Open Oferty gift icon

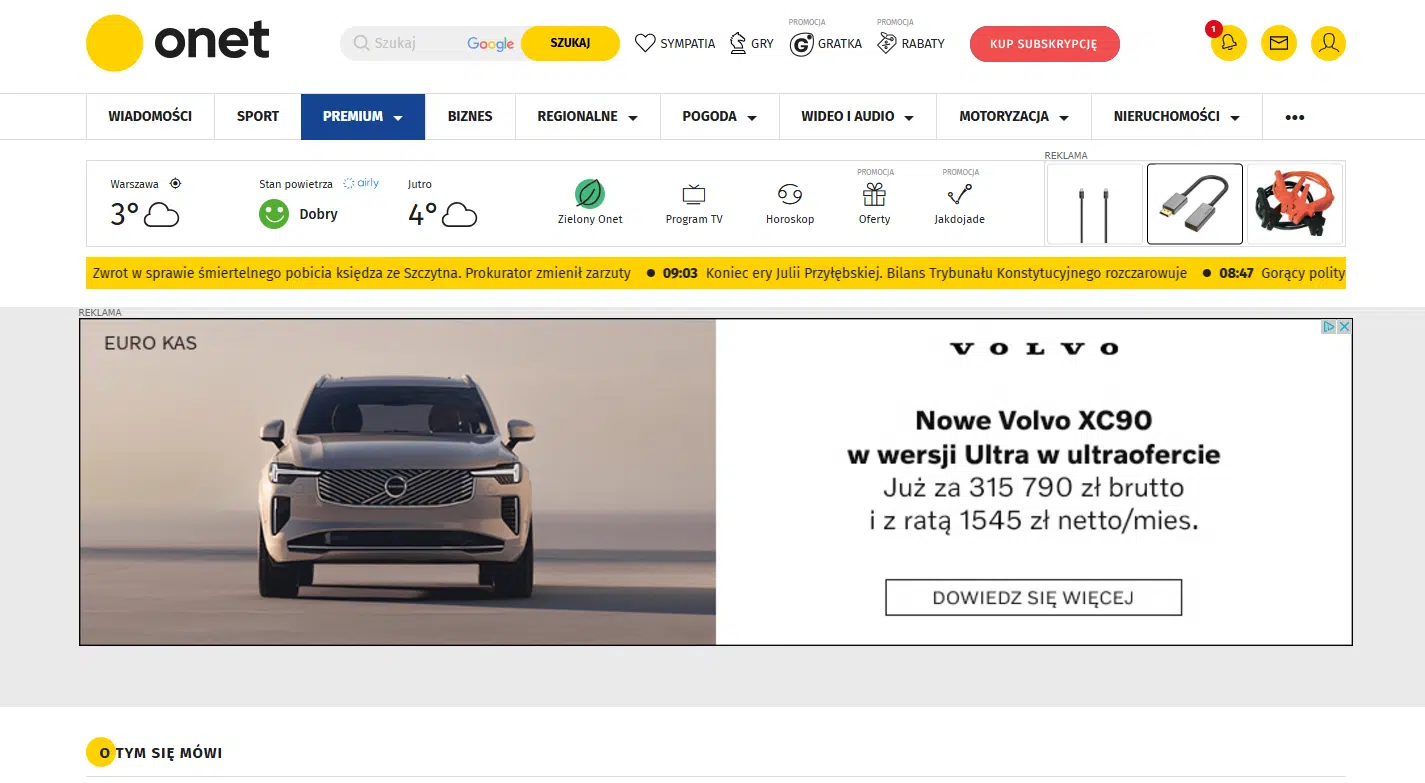pos(875,194)
